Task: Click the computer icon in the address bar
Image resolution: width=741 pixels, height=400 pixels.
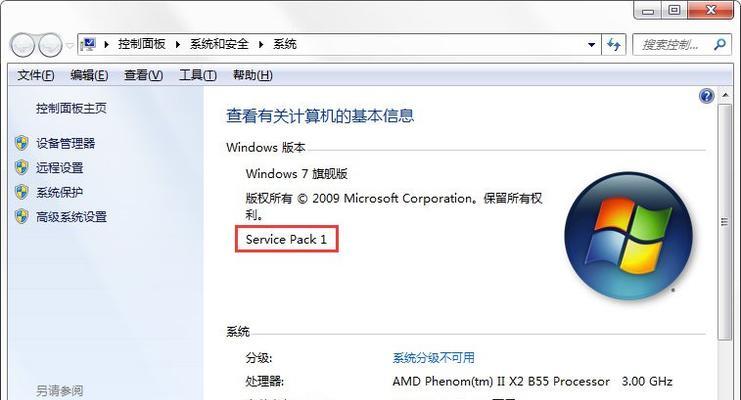Action: click(88, 44)
